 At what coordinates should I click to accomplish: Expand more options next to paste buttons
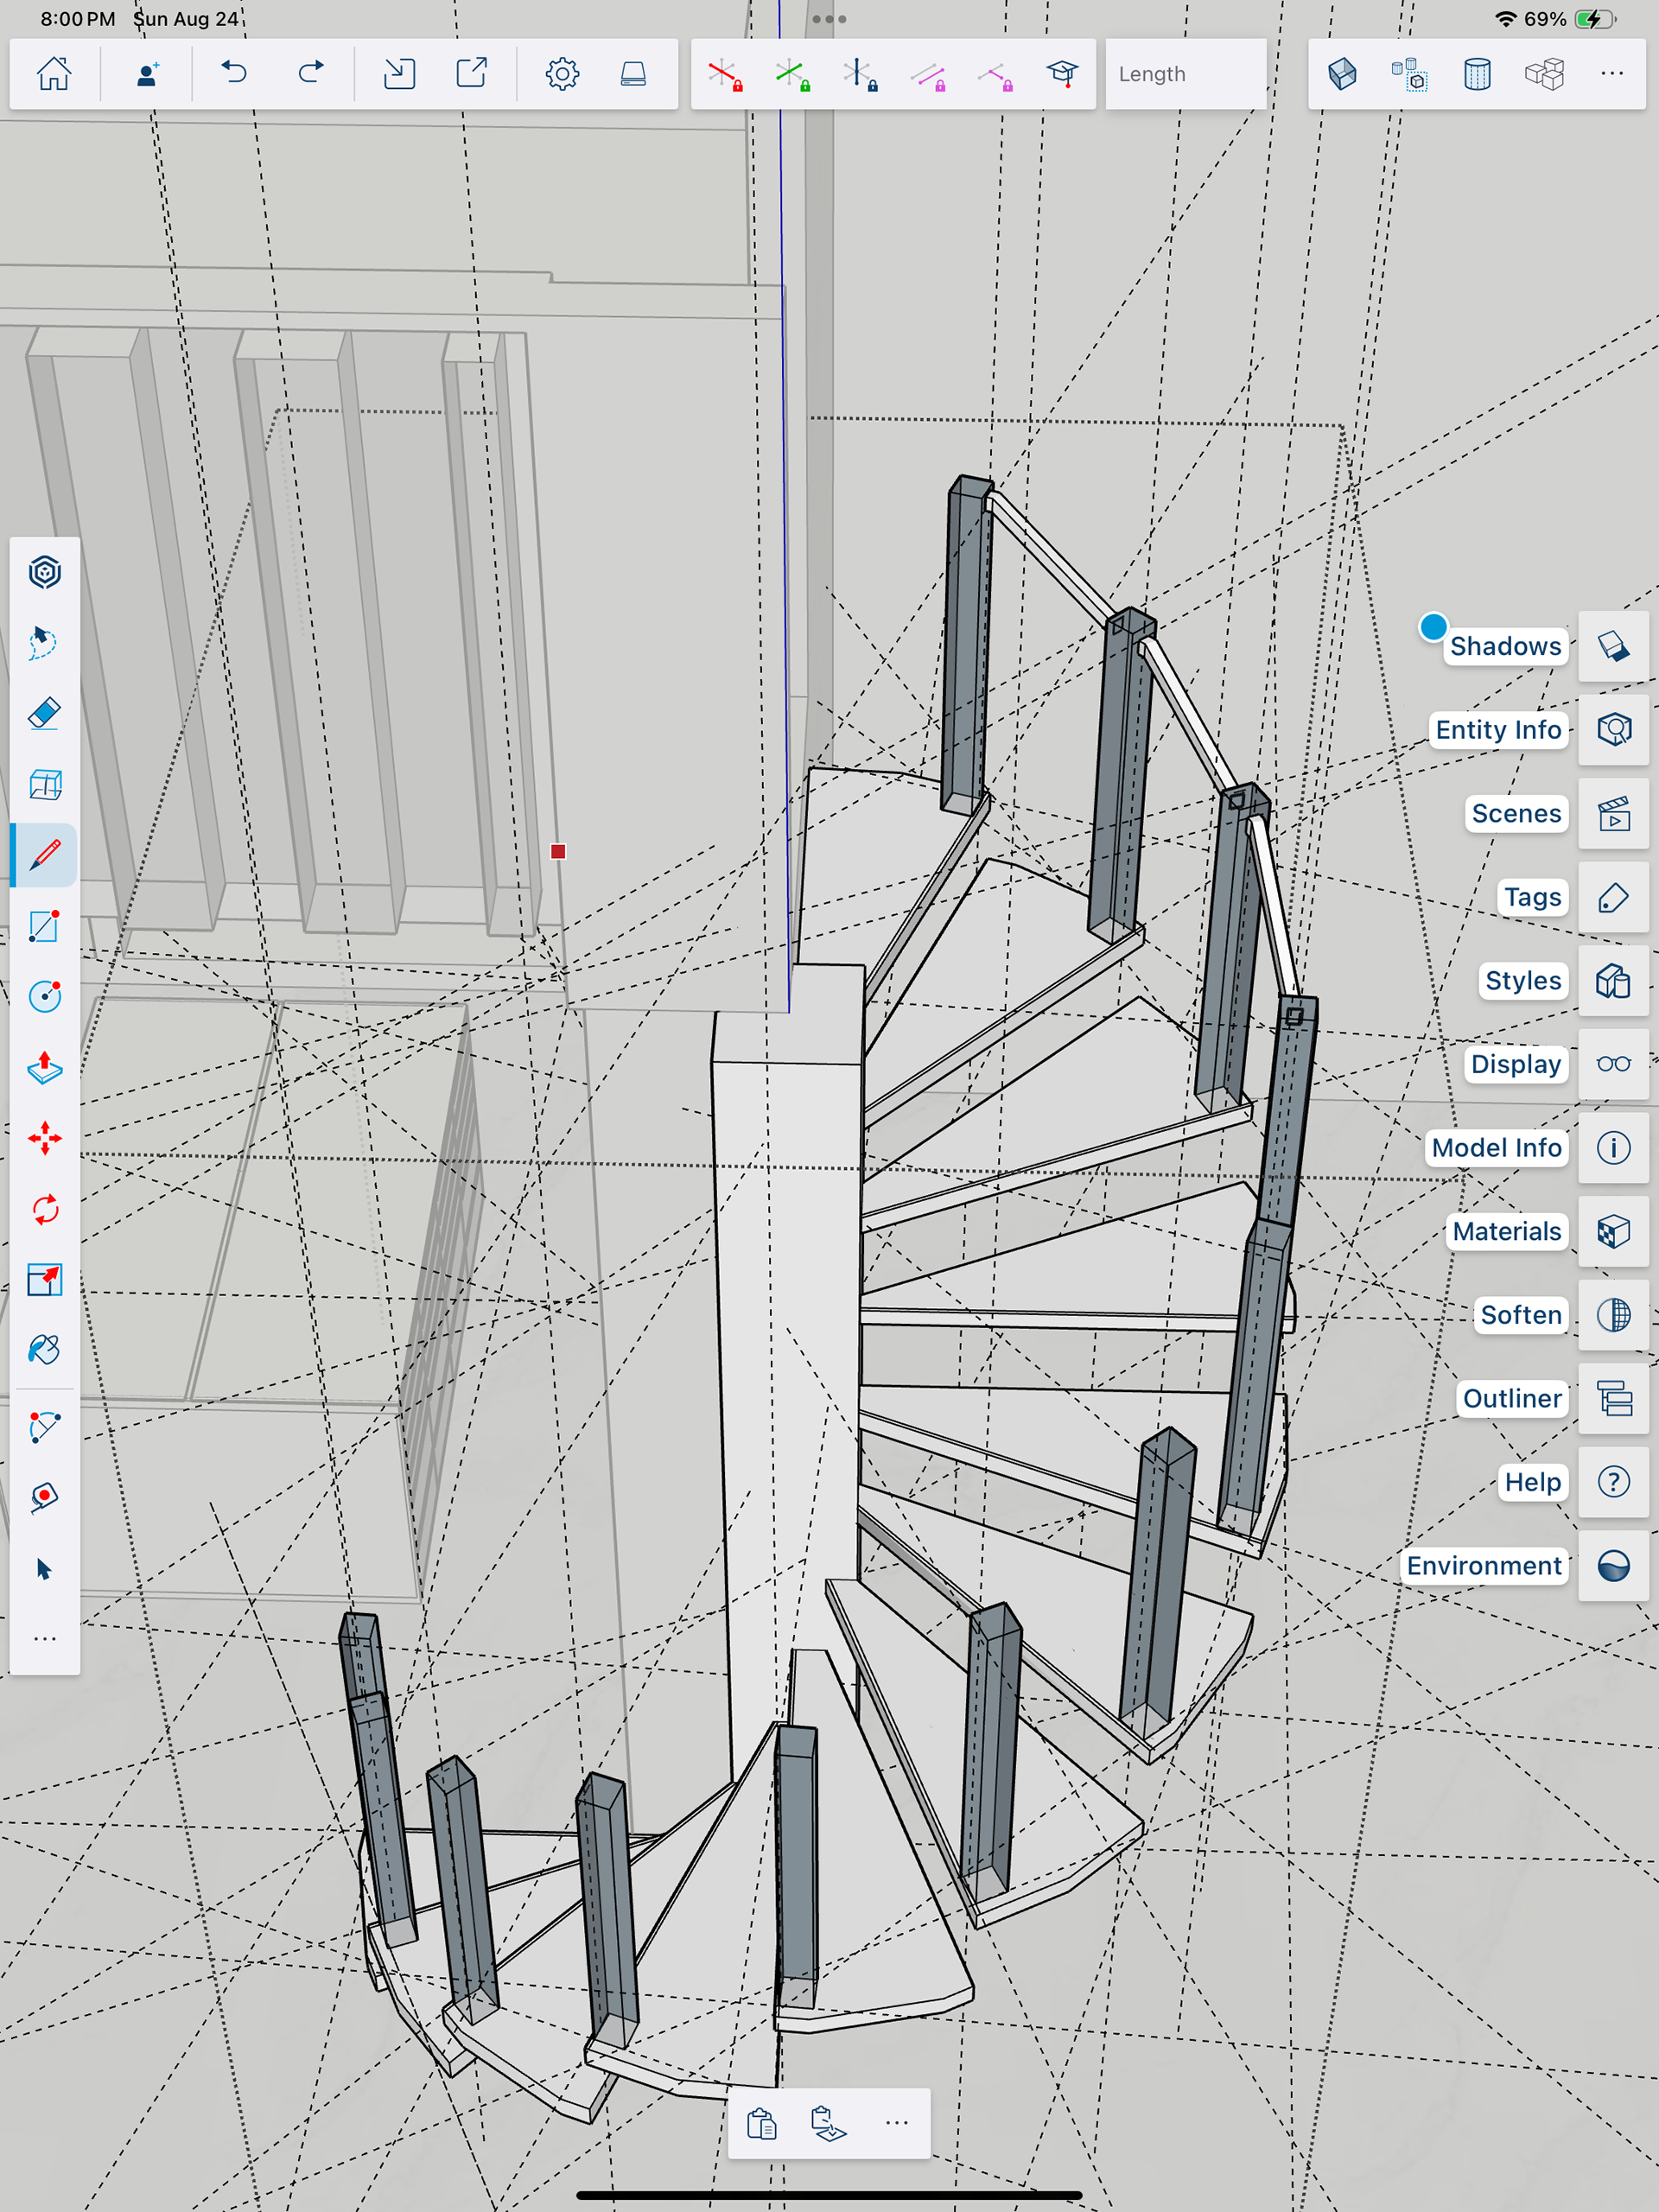click(896, 2122)
